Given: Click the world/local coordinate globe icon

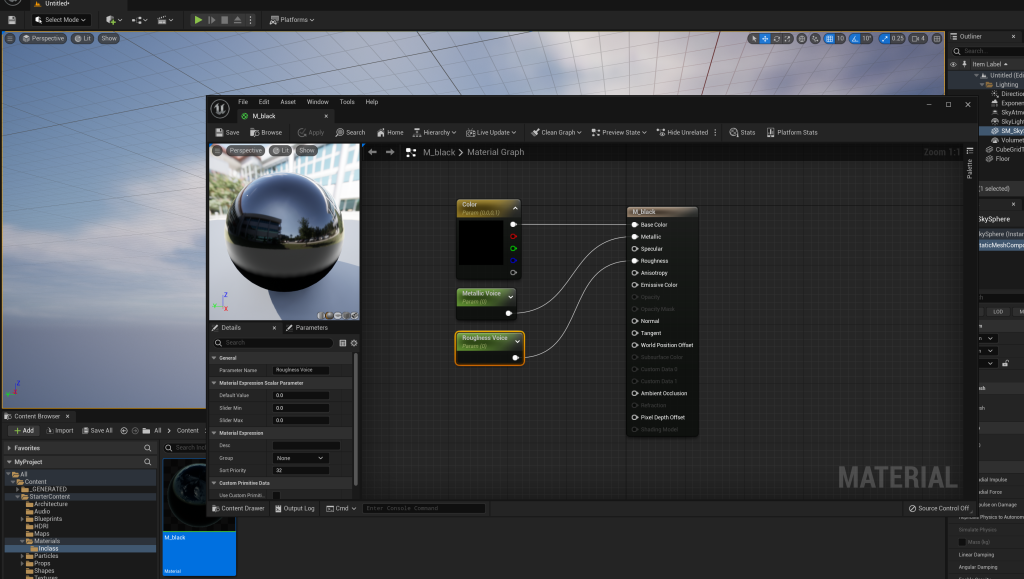Looking at the screenshot, I should [x=802, y=39].
